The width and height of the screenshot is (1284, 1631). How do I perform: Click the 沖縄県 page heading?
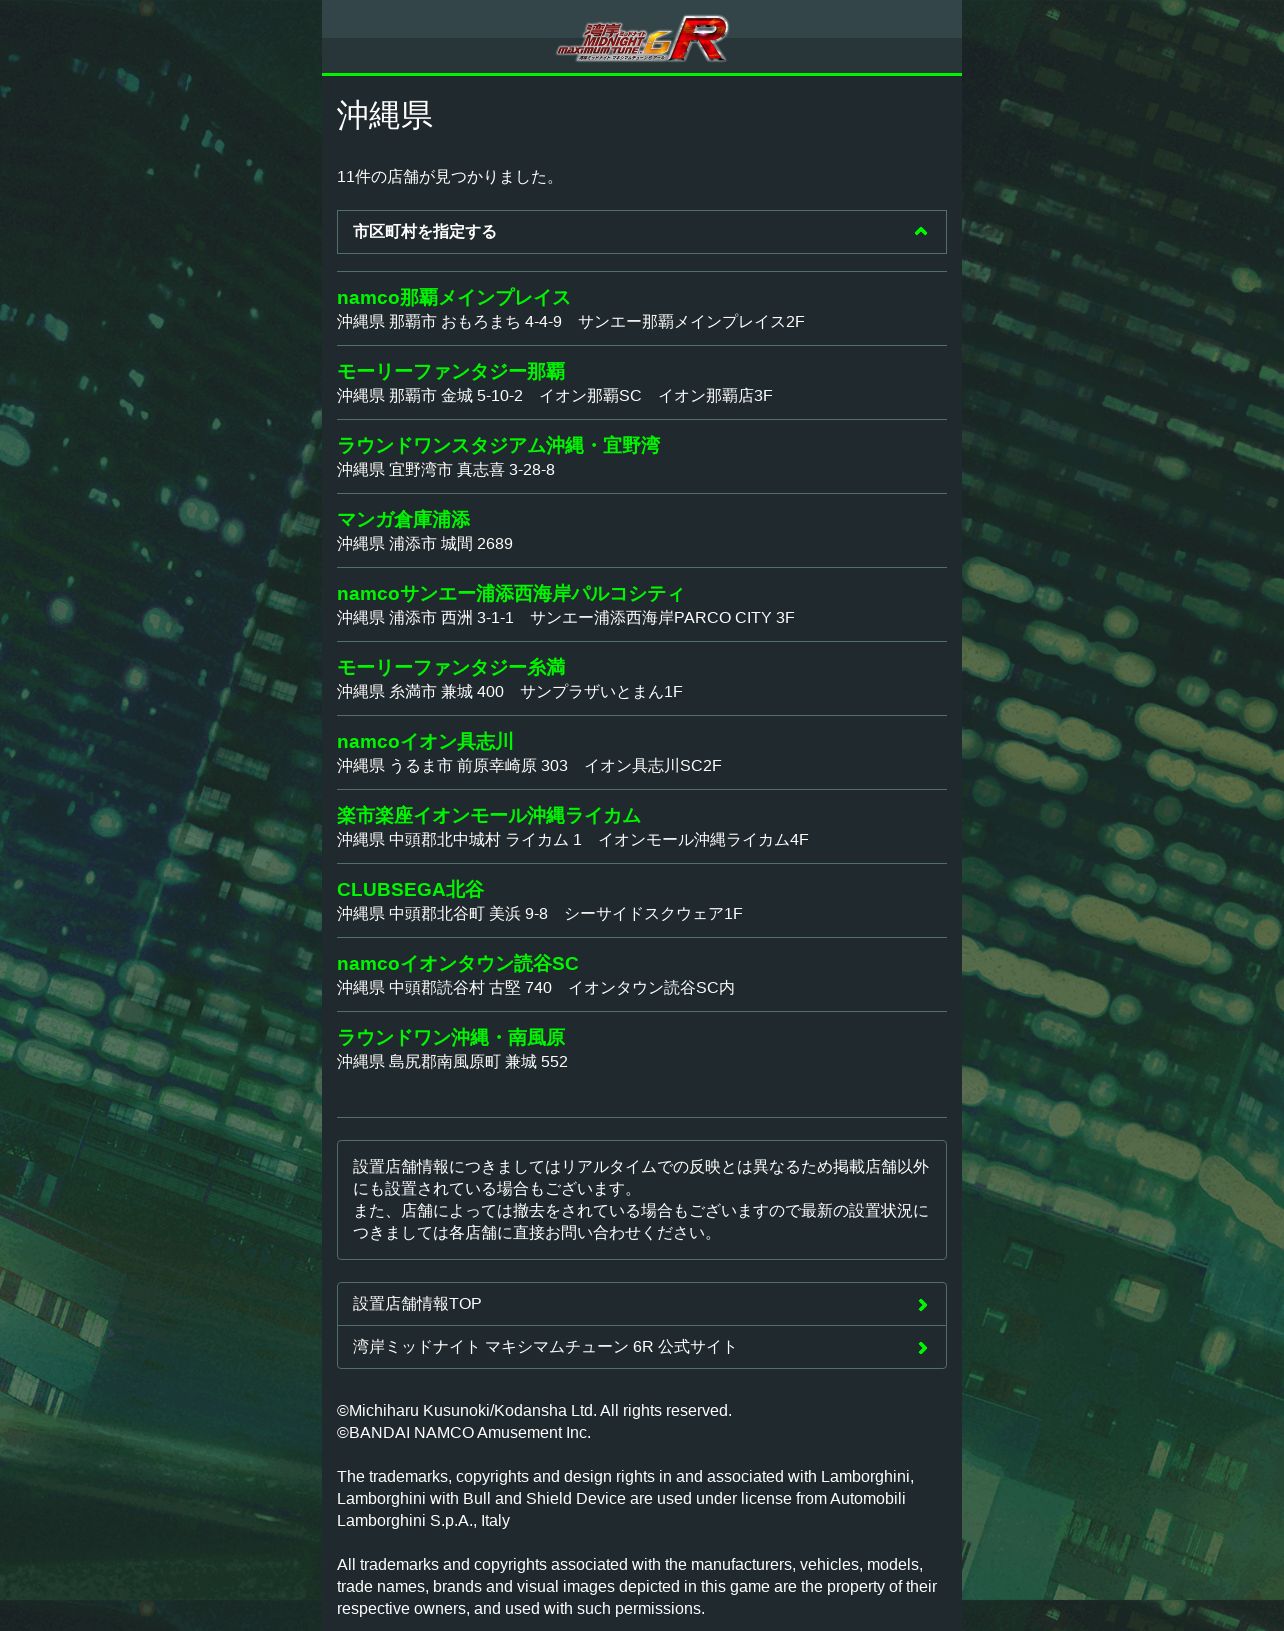[x=385, y=115]
